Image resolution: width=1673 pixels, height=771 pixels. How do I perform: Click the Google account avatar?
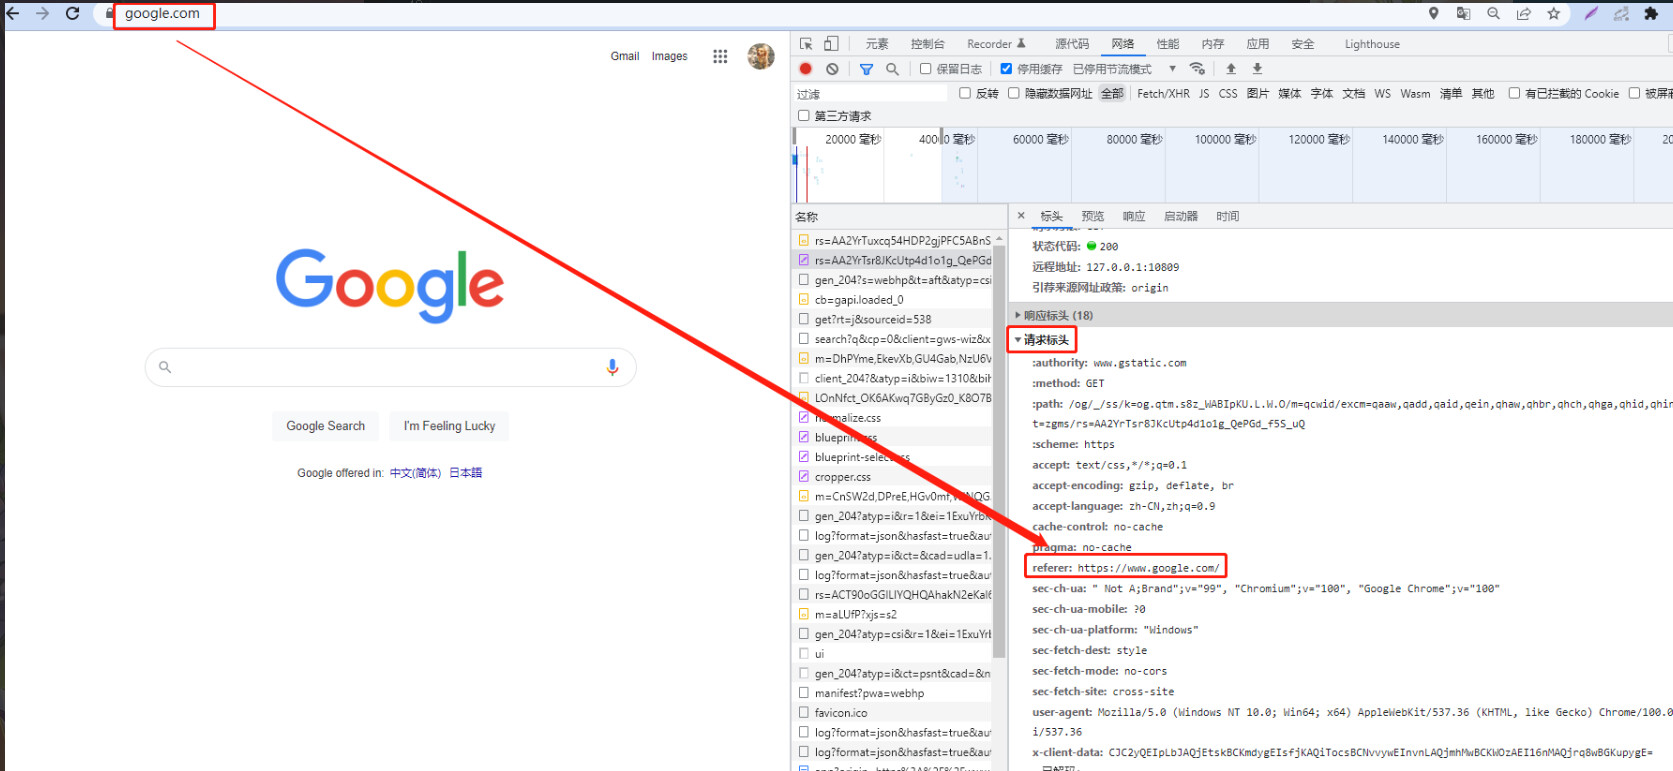tap(761, 56)
